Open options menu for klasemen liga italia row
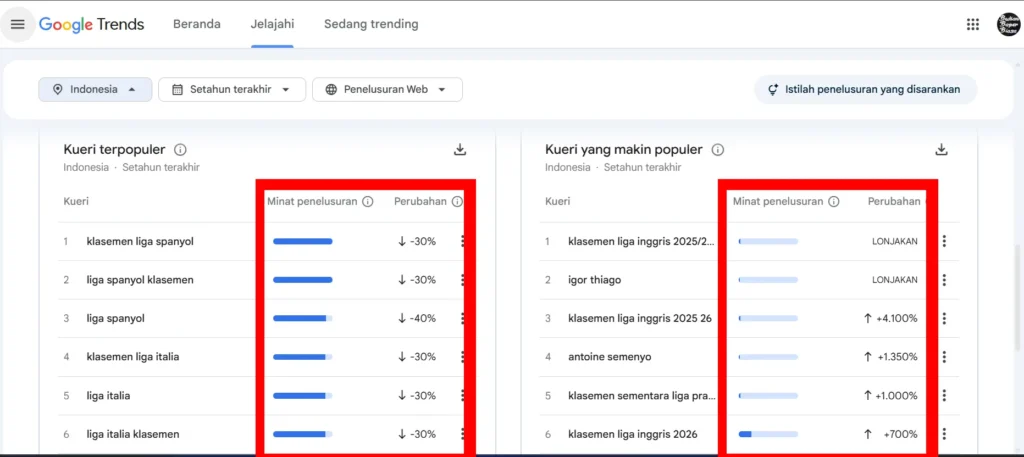The height and width of the screenshot is (457, 1024). click(x=463, y=357)
